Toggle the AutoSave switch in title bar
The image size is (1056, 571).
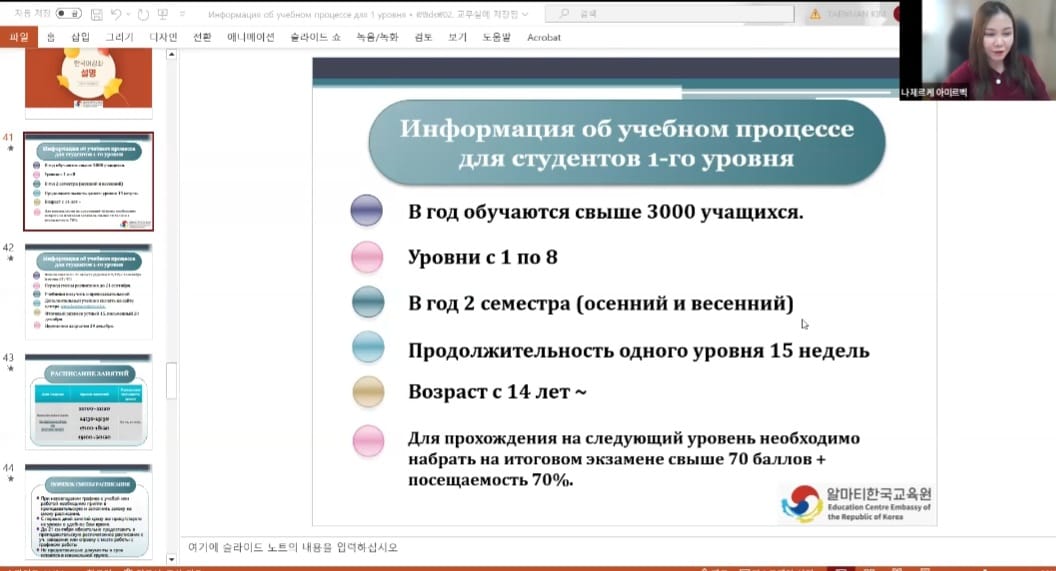[68, 14]
